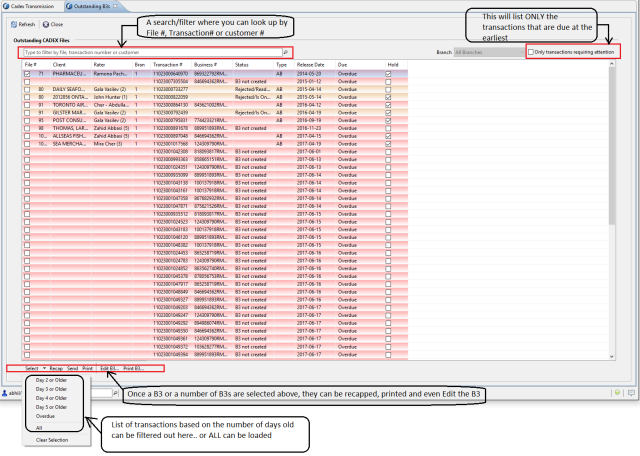Screen dimensions: 640x456
Task: Enable Only transactions requiring attention checkbox
Action: coord(531,52)
